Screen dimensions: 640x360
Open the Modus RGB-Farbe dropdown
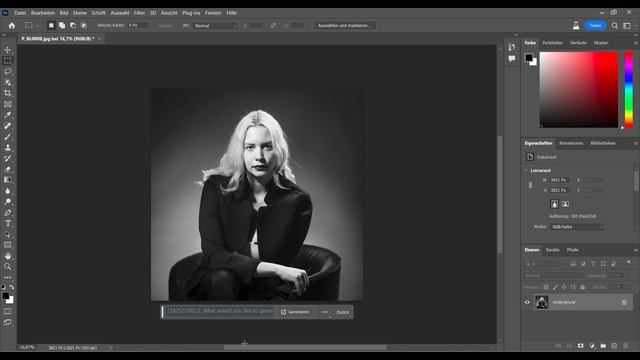(577, 227)
